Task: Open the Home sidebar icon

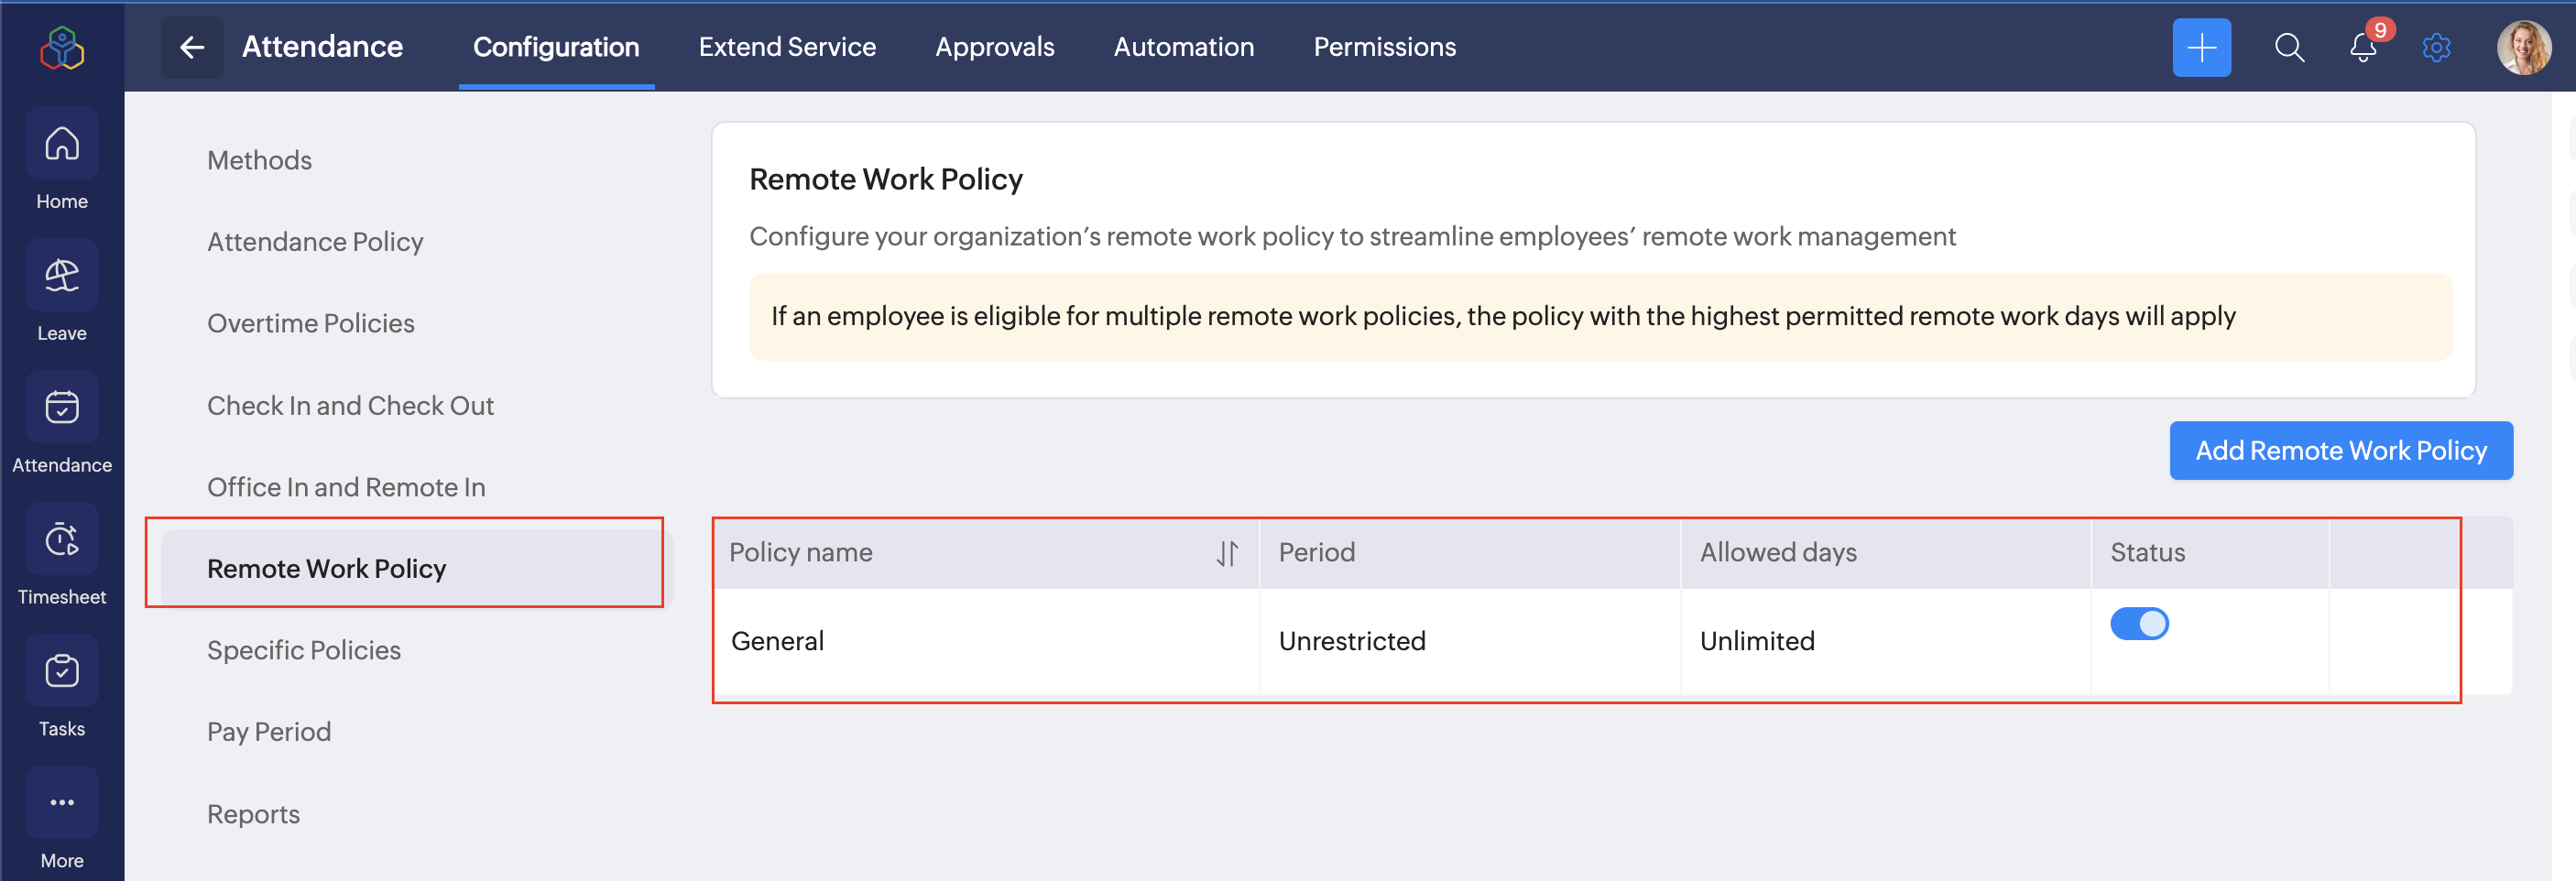Action: [x=62, y=146]
